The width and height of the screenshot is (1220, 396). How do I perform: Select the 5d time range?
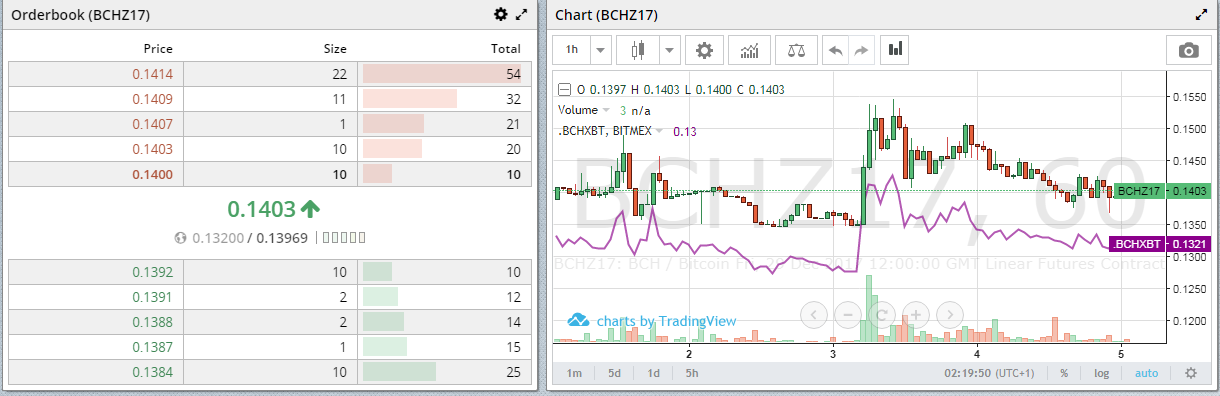tap(615, 373)
